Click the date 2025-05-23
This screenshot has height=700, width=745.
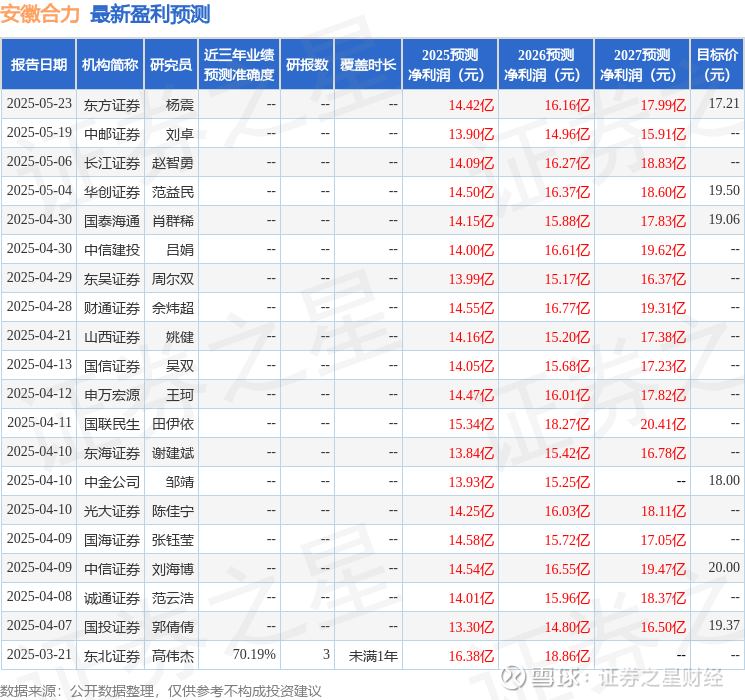coord(39,103)
